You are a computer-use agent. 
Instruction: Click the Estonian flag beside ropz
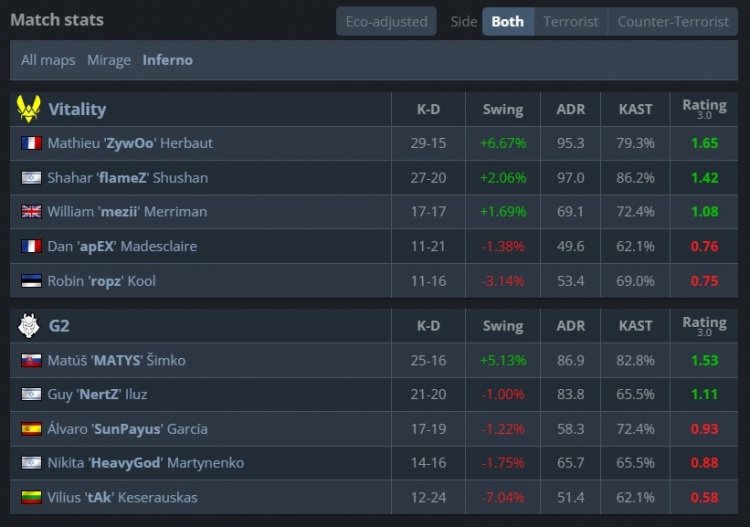click(x=31, y=281)
